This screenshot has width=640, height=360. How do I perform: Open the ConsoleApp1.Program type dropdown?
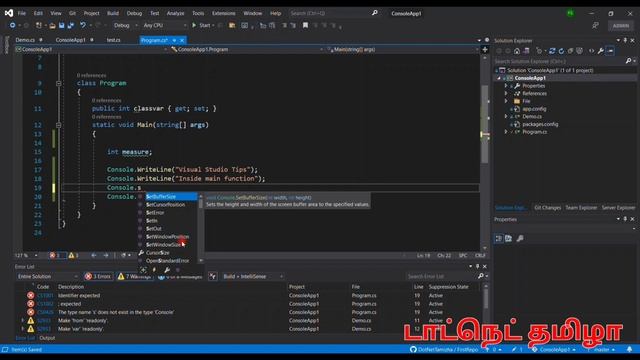pos(247,49)
